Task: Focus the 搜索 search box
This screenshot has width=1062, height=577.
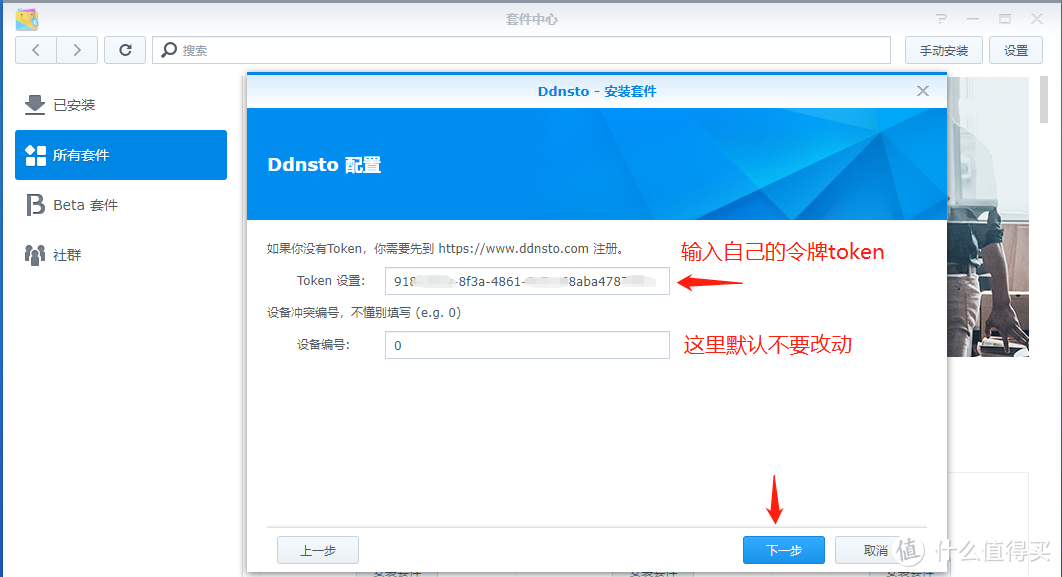Action: coord(522,50)
